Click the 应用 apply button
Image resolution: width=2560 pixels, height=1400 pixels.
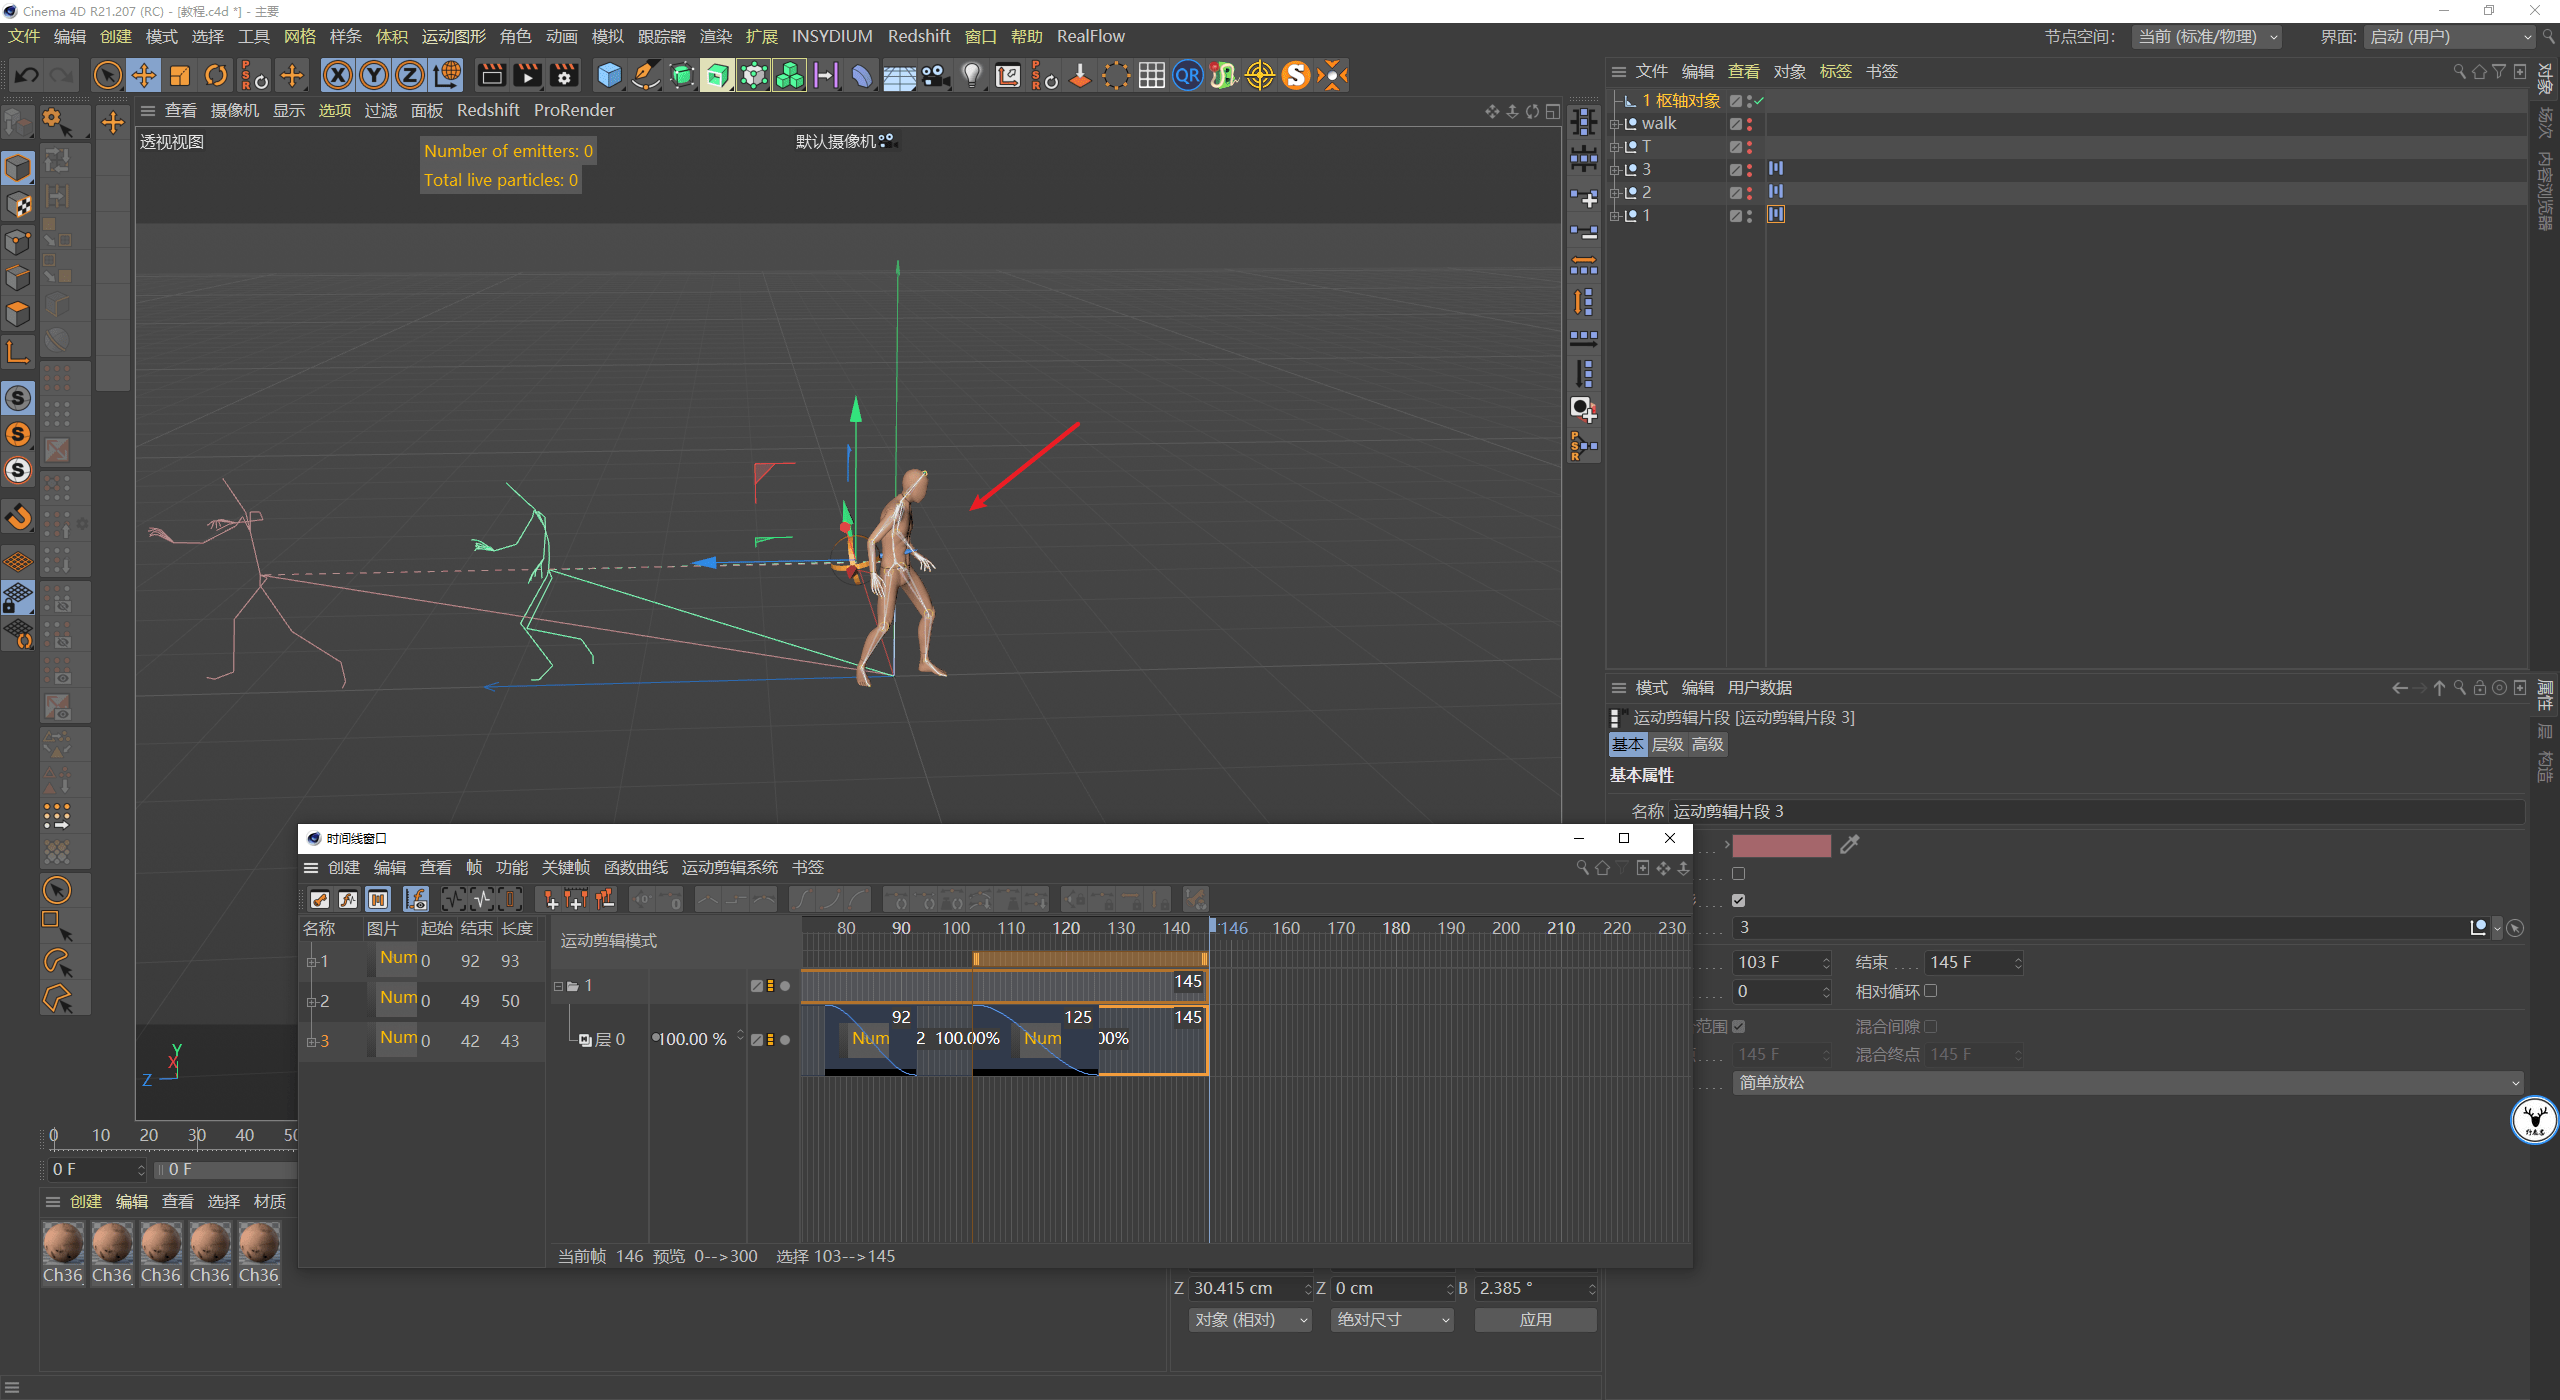pyautogui.click(x=1535, y=1320)
